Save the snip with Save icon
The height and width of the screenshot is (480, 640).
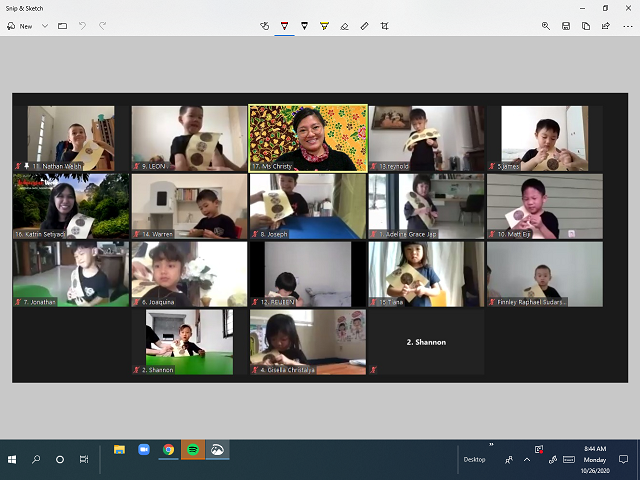[566, 26]
